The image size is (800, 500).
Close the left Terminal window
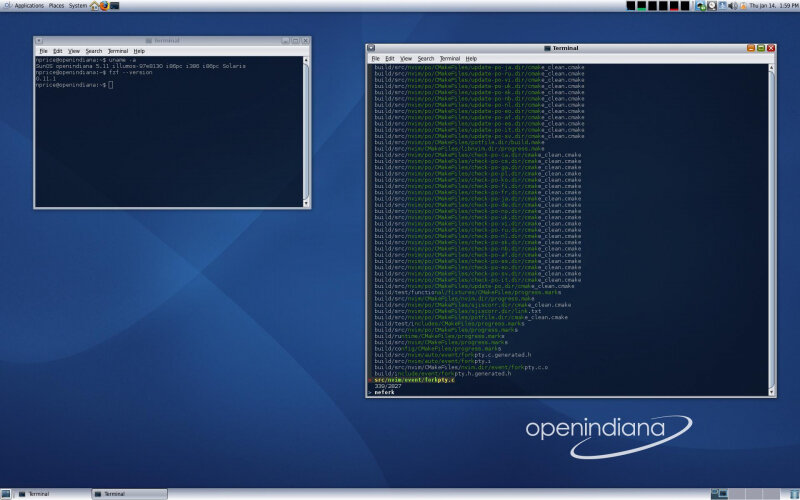point(306,40)
